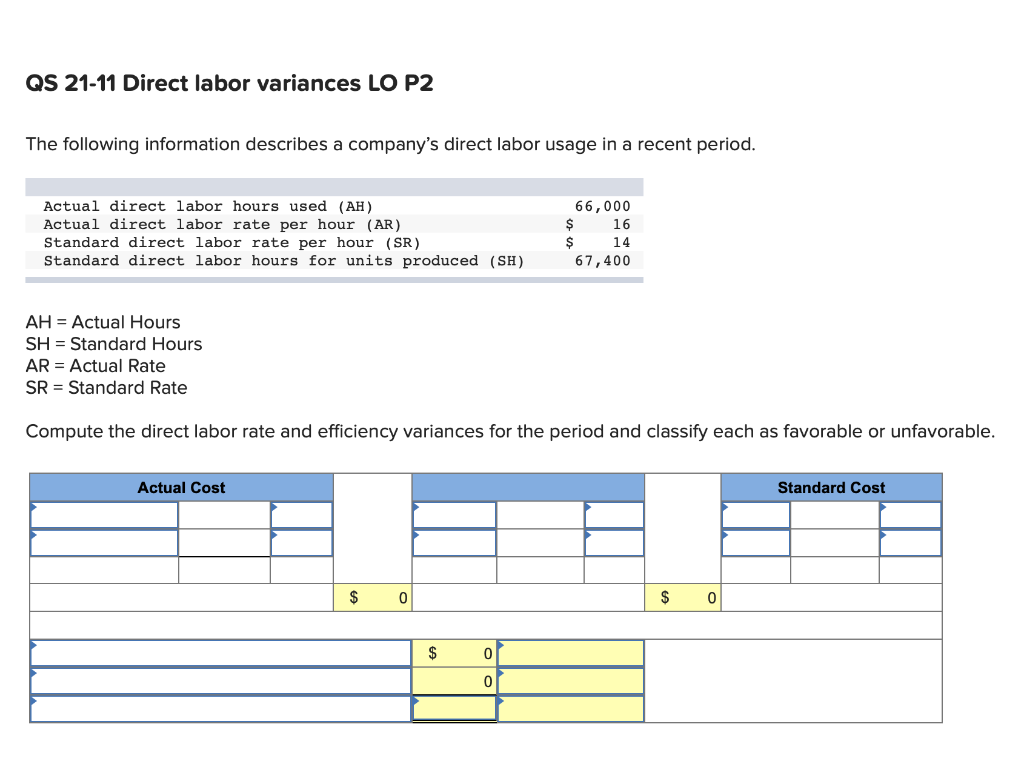Viewport: 1024px width, 767px height.
Task: Open first-row left dropdown under Actual Cost
Action: tap(104, 515)
